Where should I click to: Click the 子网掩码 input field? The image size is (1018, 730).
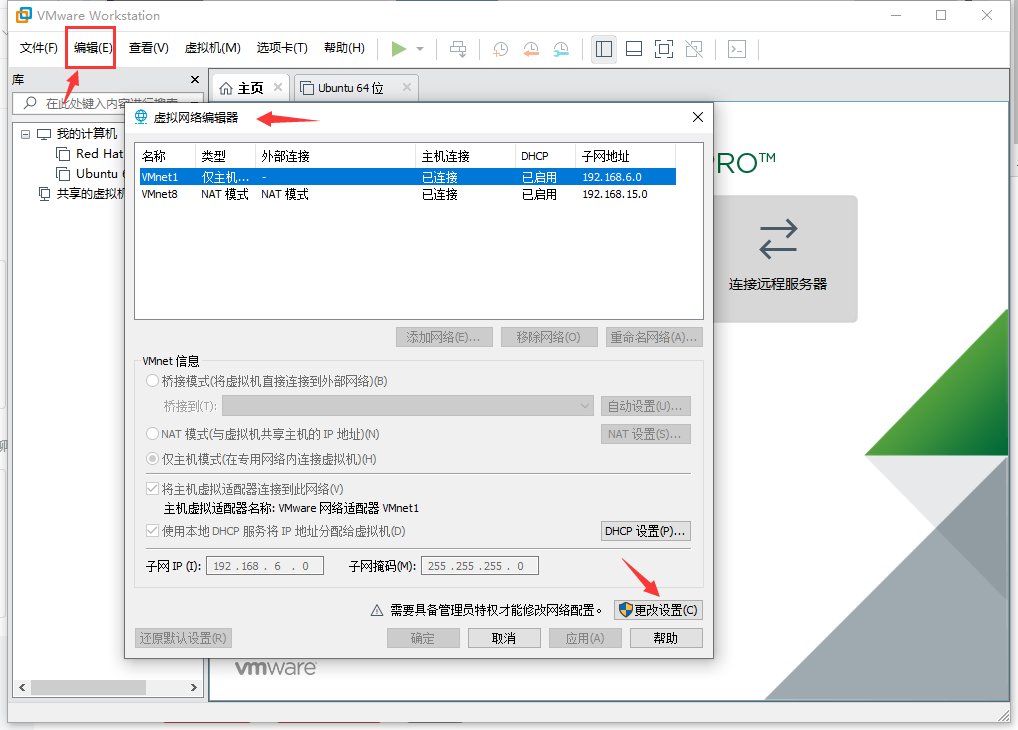pos(480,566)
